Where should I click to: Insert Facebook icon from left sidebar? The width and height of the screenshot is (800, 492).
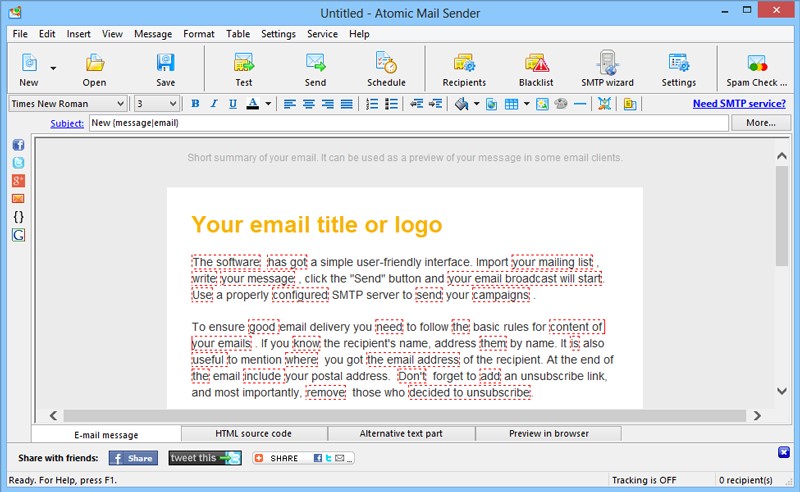18,145
